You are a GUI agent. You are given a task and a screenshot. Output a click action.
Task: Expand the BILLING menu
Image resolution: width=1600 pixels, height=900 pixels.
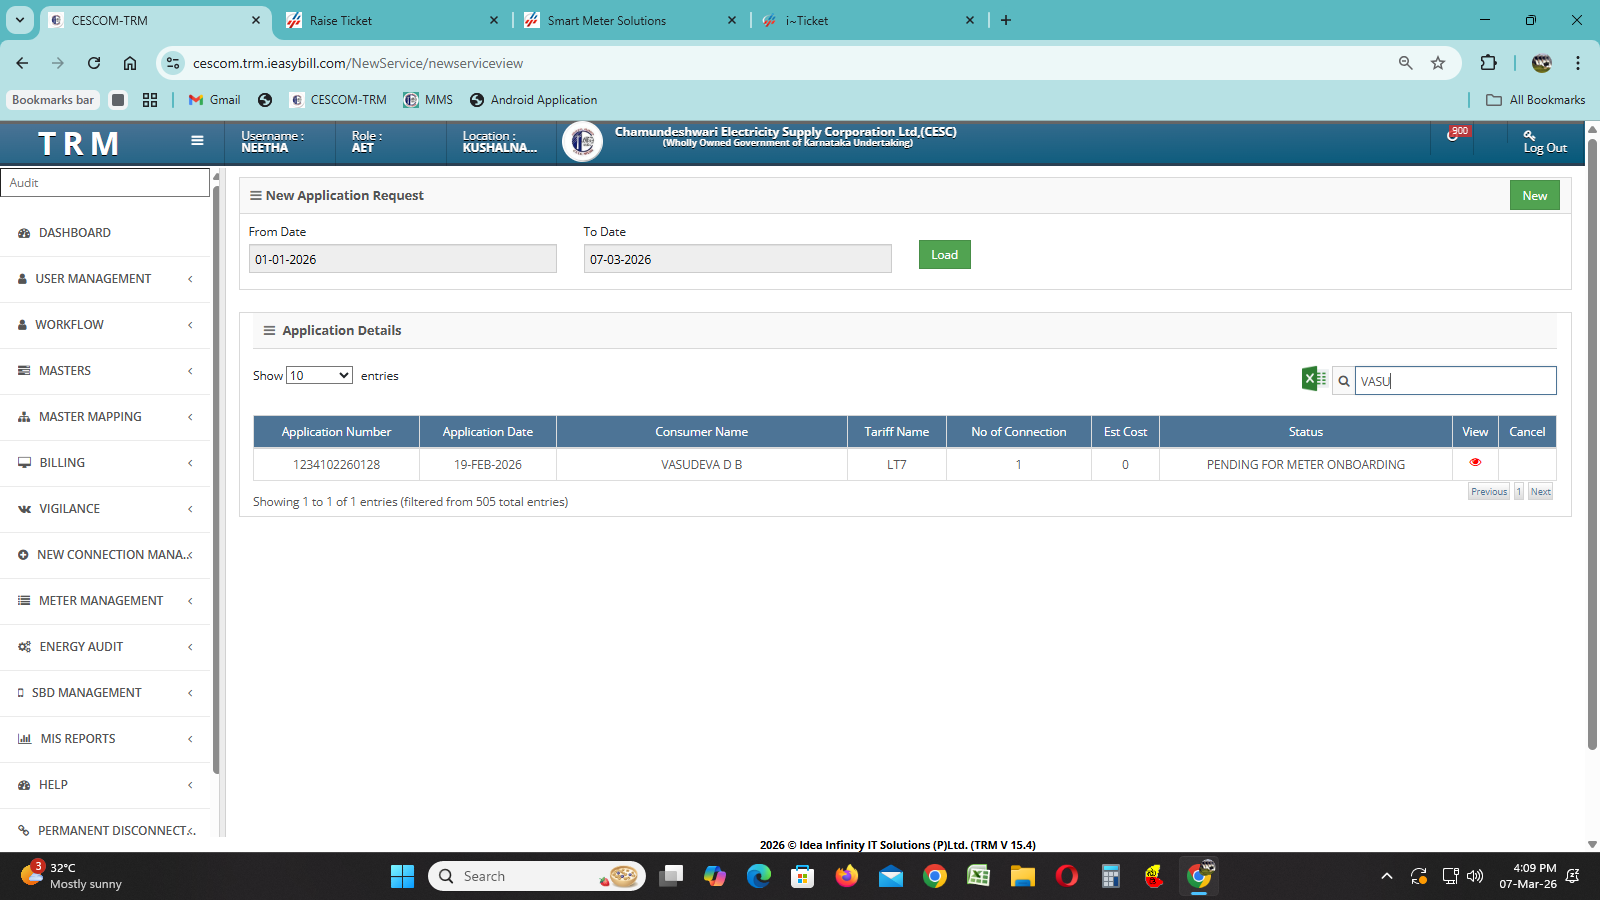click(x=105, y=463)
